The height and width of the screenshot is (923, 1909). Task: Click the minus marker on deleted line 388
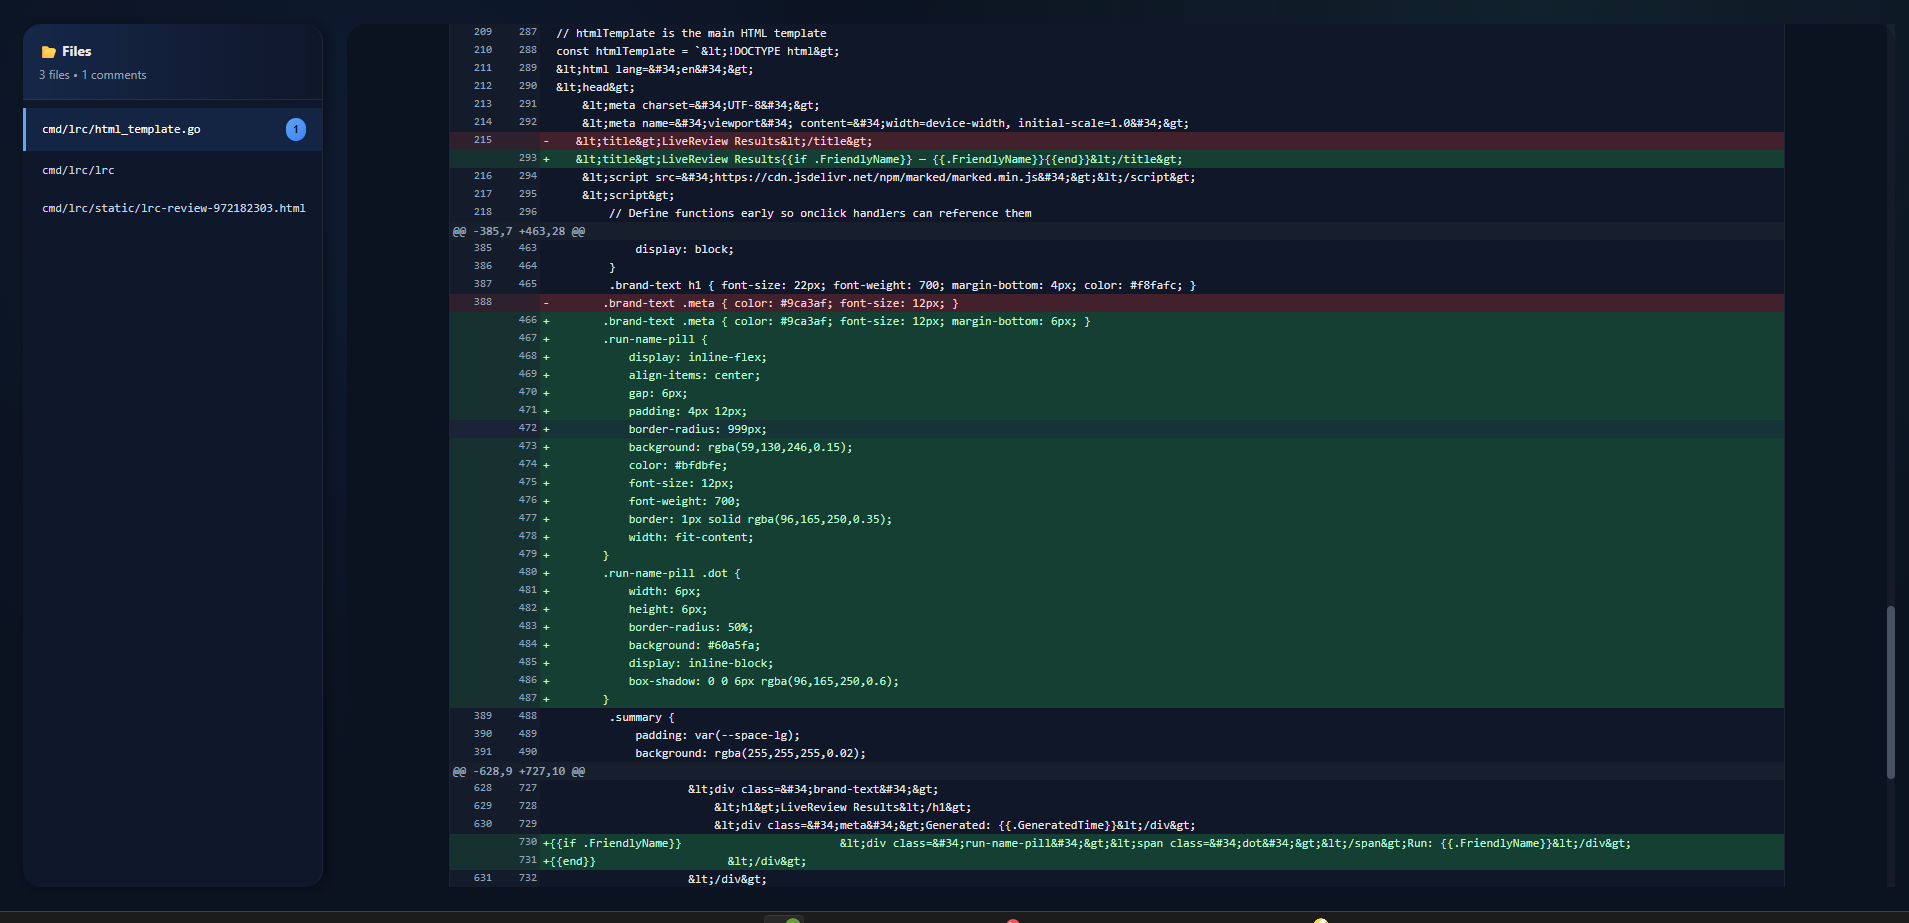(546, 303)
